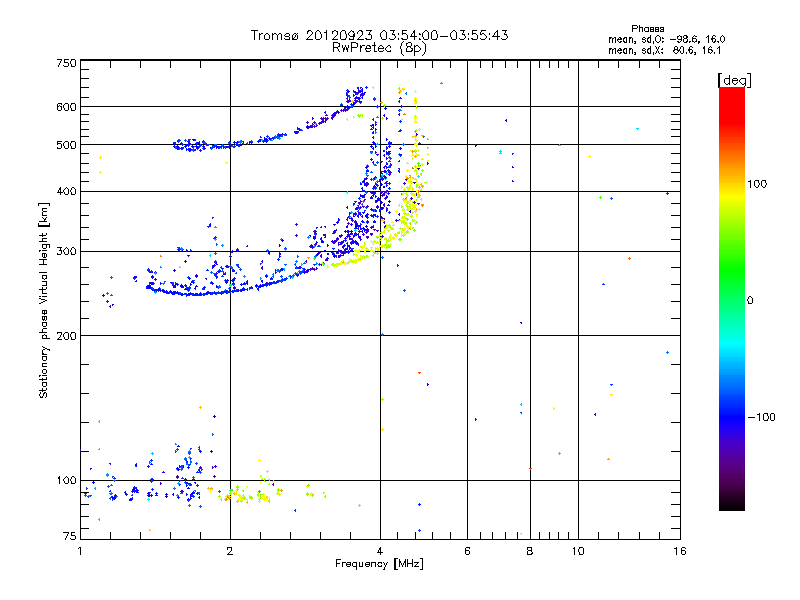Click the x-axis tick label '4'

[x=380, y=551]
